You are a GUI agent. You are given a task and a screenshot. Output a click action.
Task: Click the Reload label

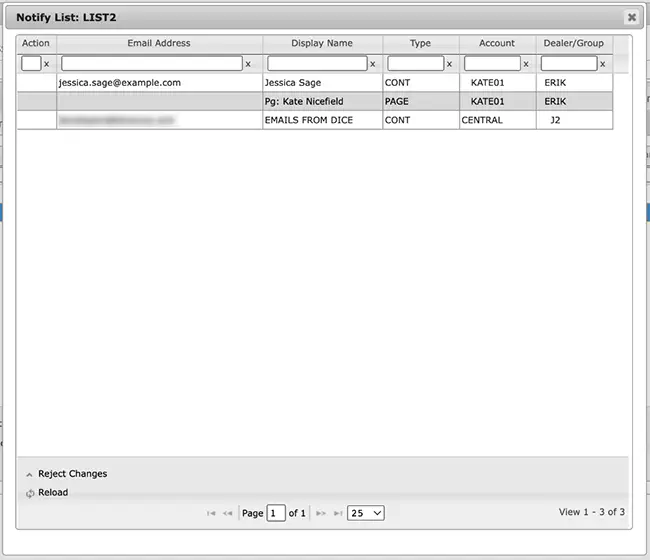coord(53,492)
